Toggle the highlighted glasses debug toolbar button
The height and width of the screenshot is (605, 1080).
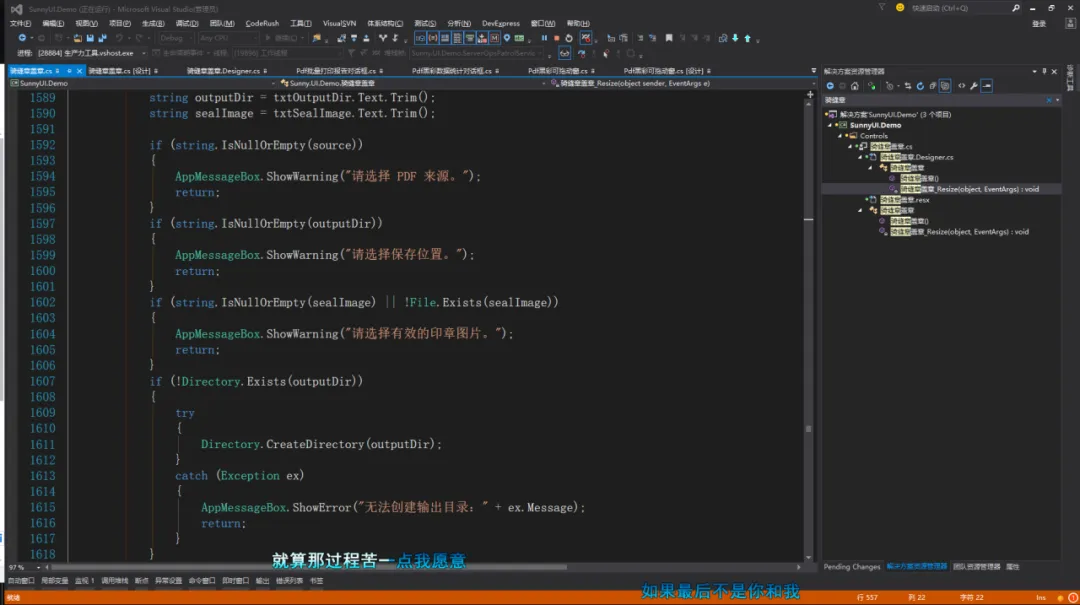click(x=565, y=53)
